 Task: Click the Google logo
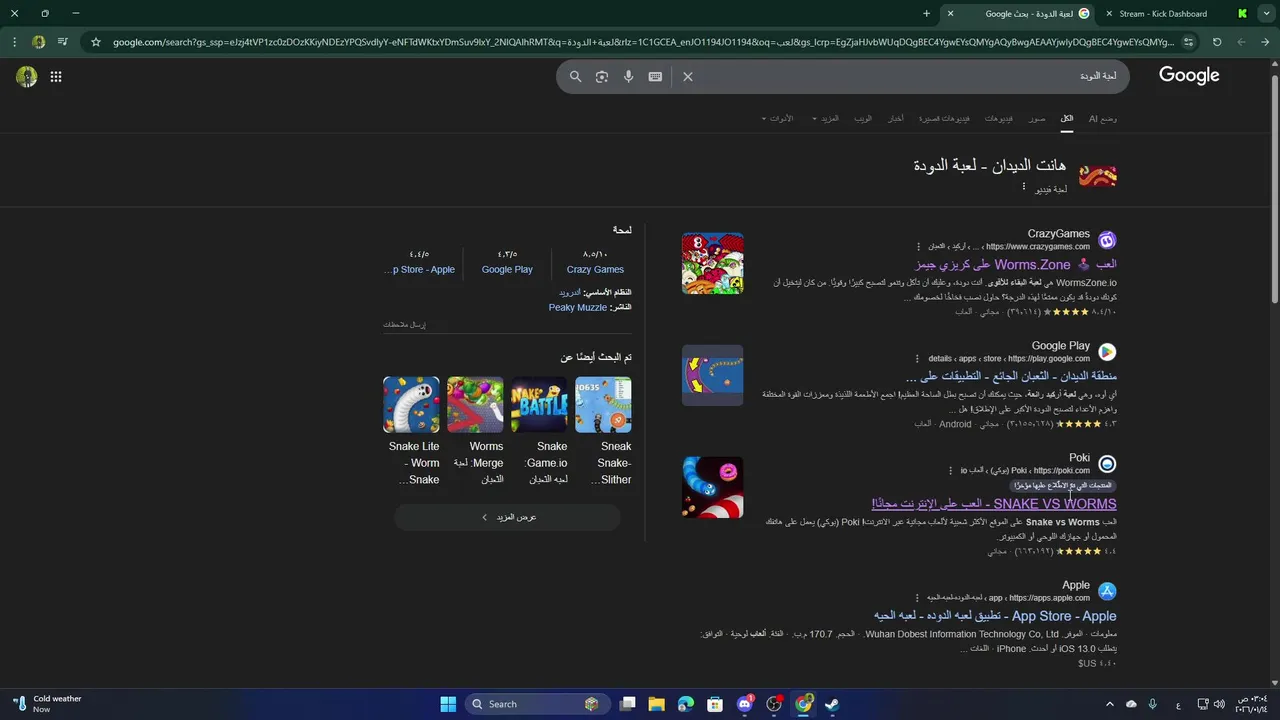coord(1189,76)
